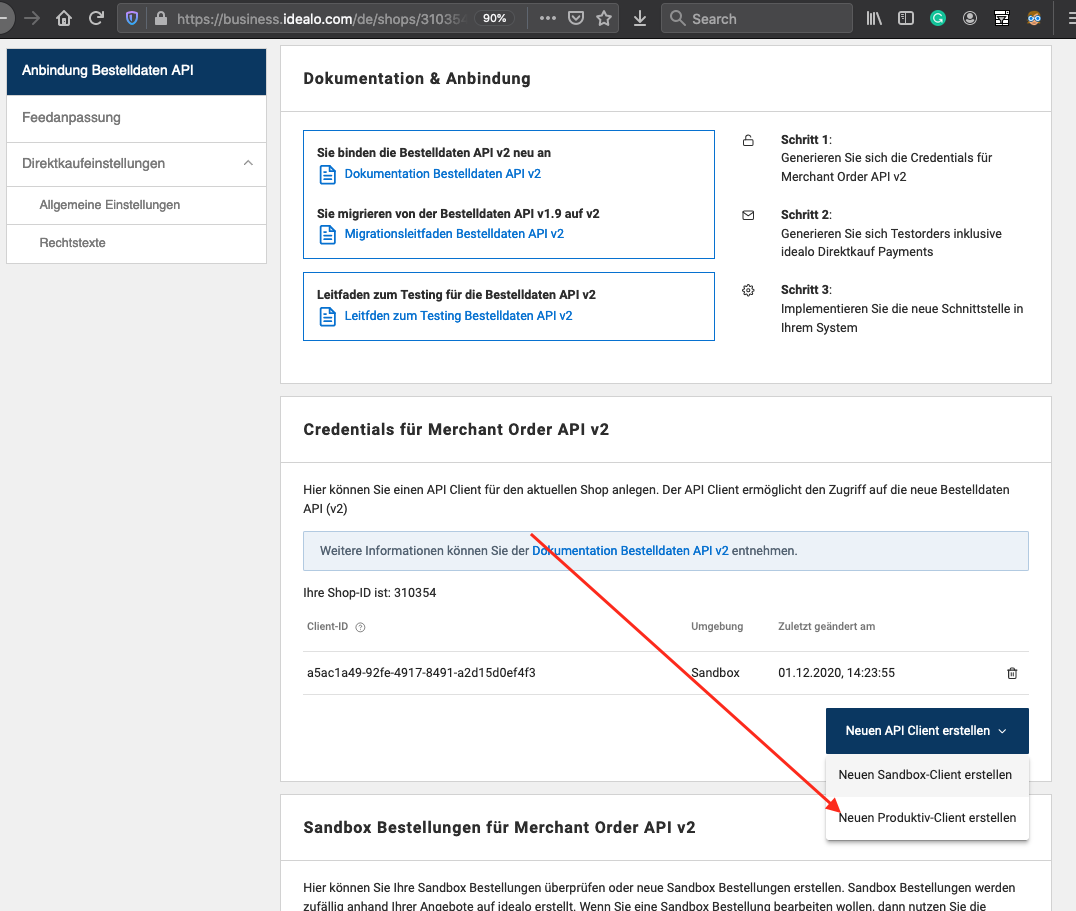Click the Sandbox environment cell
Viewport: 1076px width, 911px height.
tap(715, 673)
